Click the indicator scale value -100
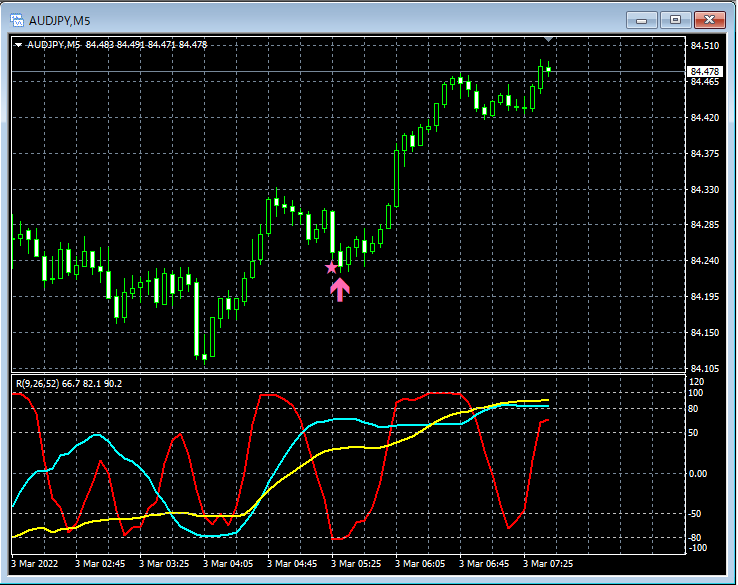This screenshot has height=585, width=738. click(x=698, y=548)
